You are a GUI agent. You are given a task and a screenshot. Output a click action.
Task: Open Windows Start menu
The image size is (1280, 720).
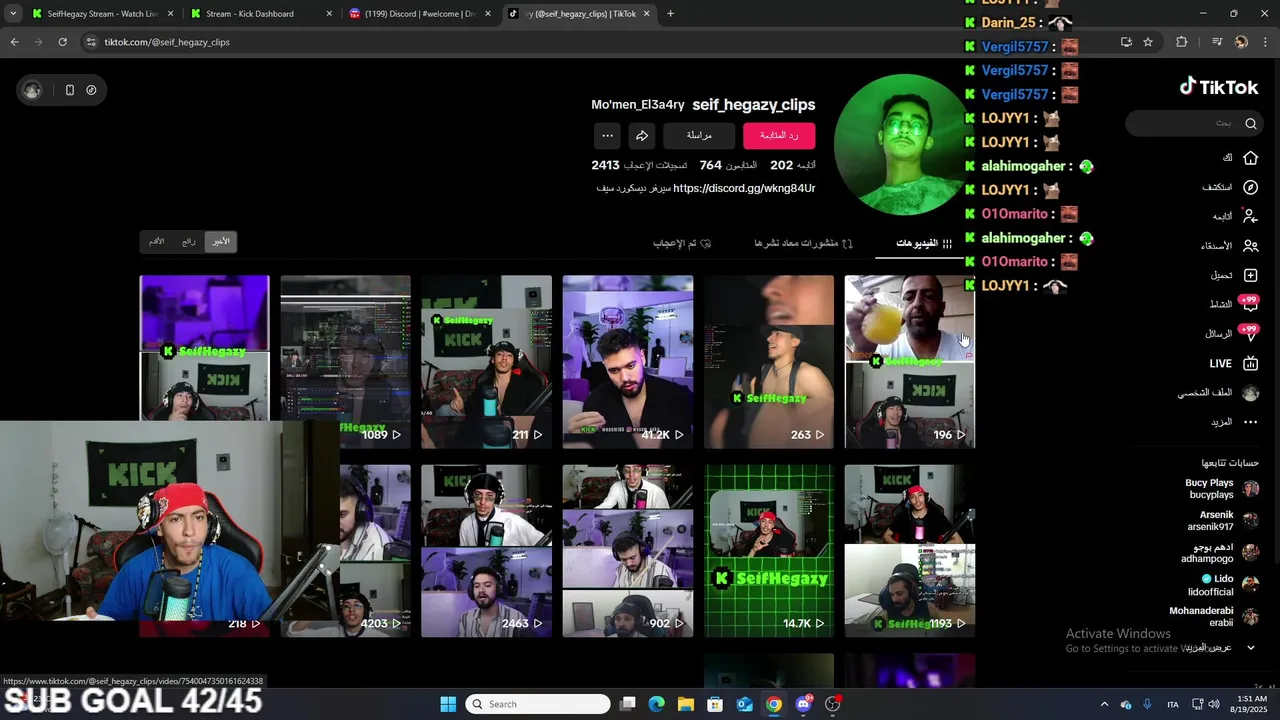(448, 704)
